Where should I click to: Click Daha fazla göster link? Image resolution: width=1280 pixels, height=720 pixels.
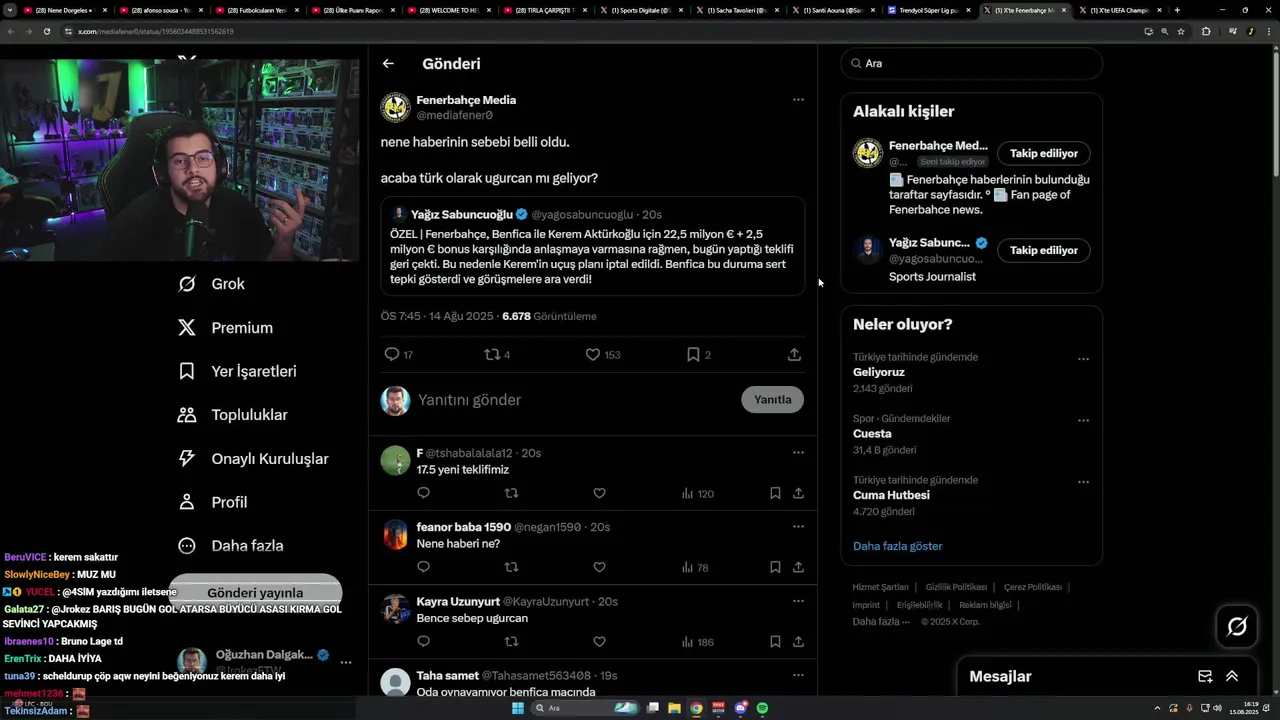pos(897,546)
